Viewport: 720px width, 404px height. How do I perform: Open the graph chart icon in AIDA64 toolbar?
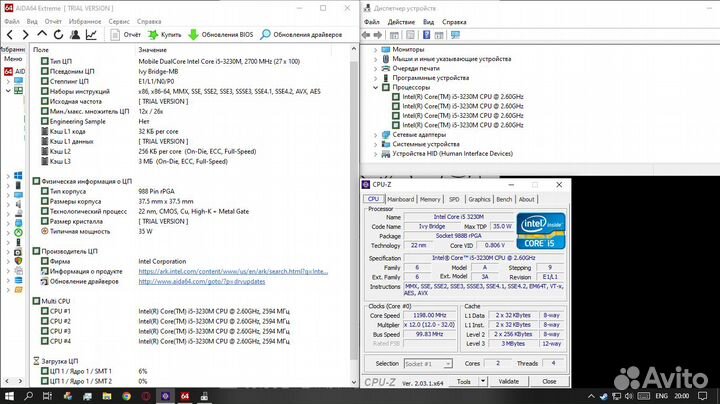(x=91, y=34)
